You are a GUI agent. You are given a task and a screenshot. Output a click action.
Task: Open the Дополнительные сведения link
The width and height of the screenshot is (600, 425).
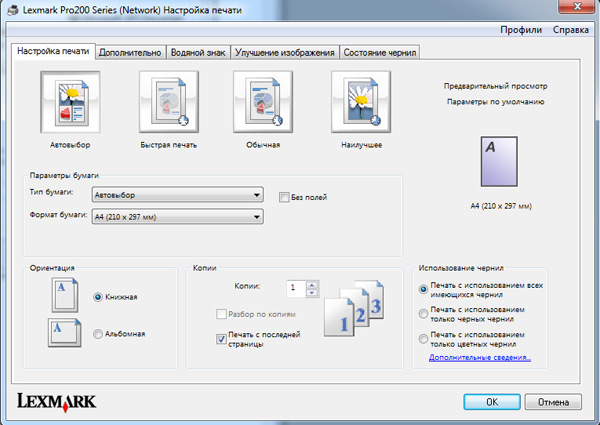[480, 357]
